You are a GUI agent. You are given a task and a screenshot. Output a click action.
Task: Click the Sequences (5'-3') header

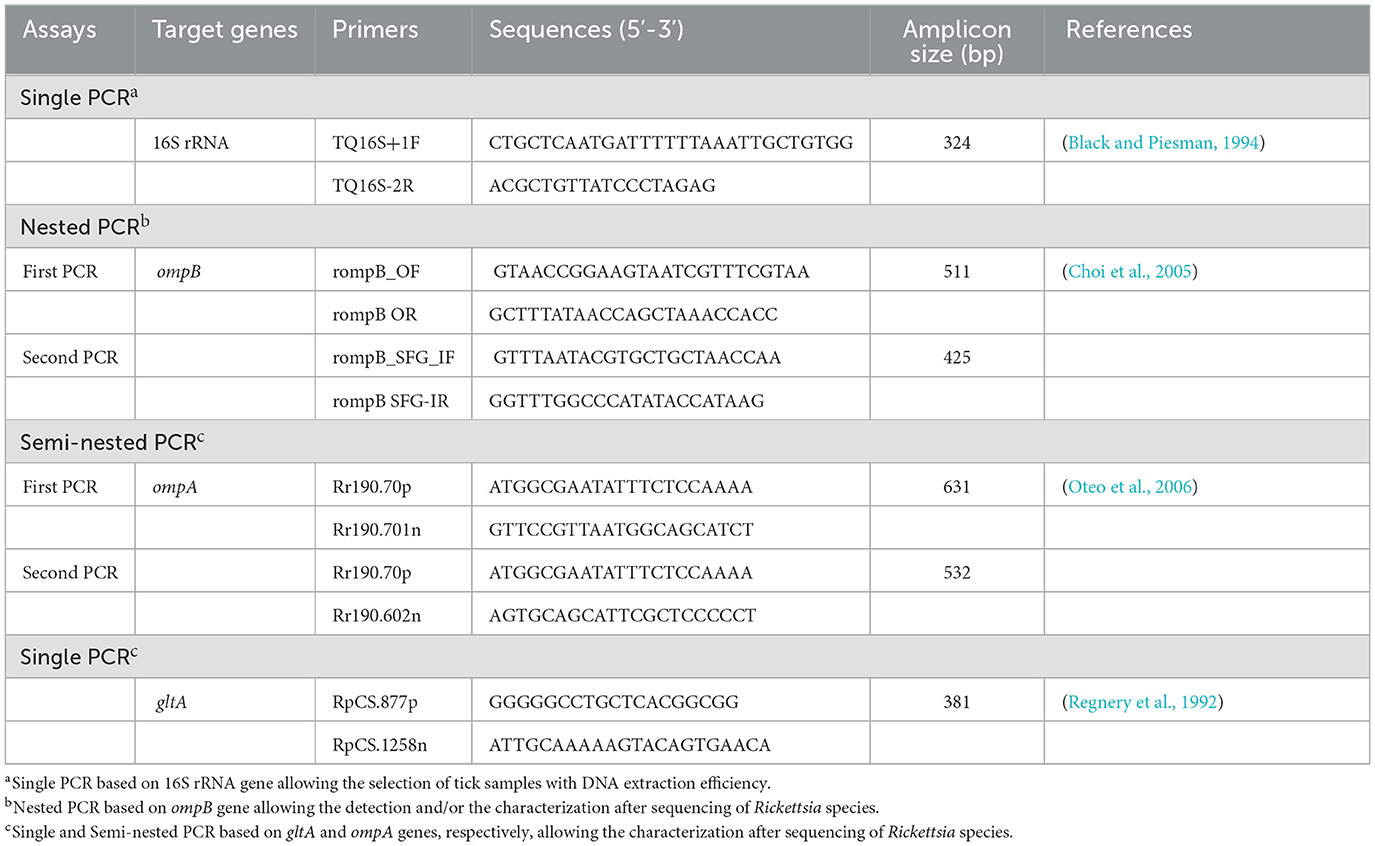pos(585,30)
